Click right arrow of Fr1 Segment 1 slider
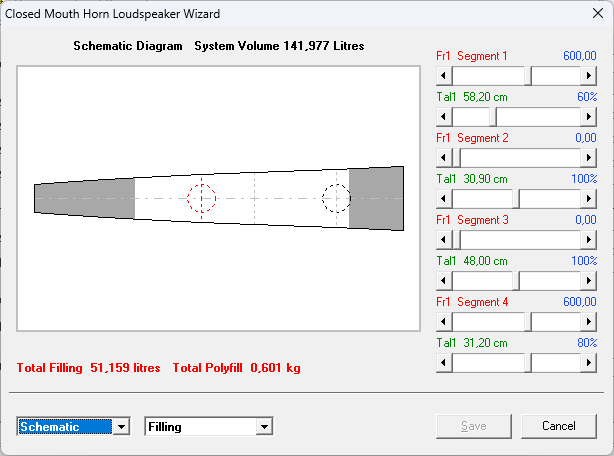This screenshot has height=456, width=614. [589, 76]
